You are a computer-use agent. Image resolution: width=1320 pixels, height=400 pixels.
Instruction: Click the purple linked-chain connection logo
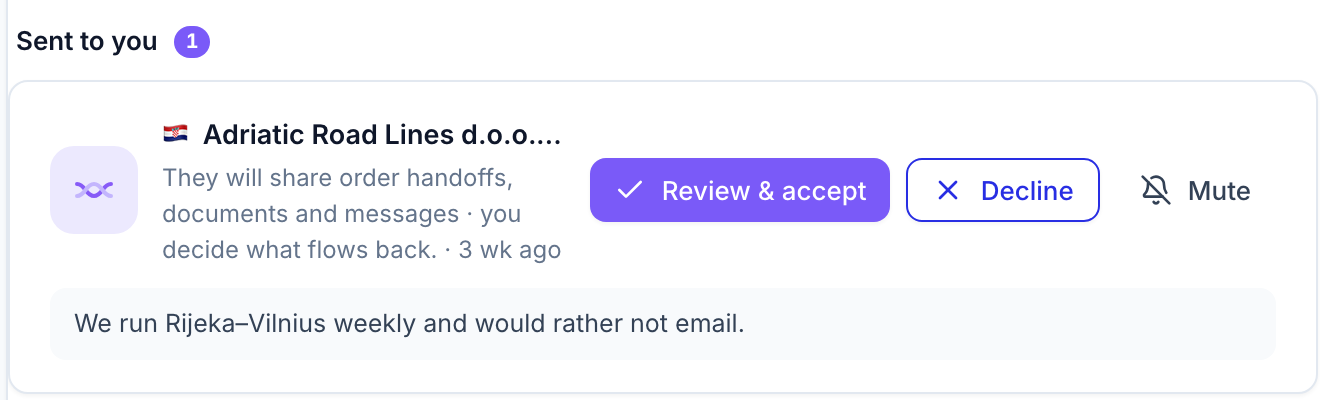tap(94, 190)
